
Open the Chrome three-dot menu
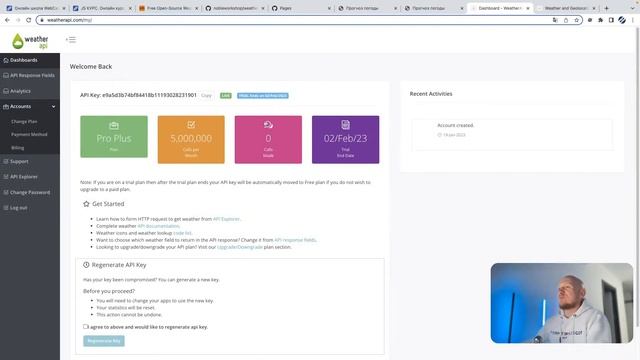(633, 20)
